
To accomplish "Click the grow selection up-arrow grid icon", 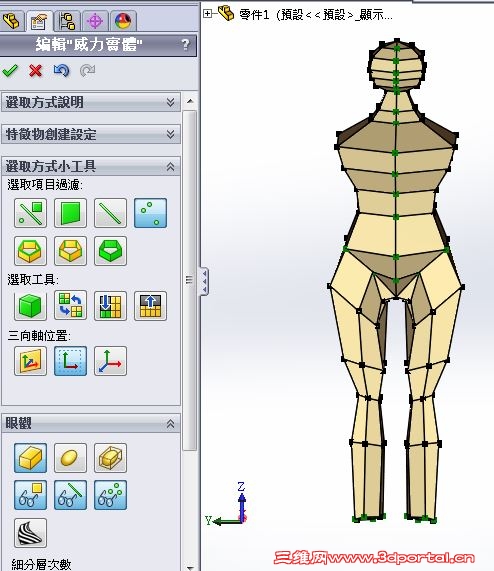I will (150, 306).
